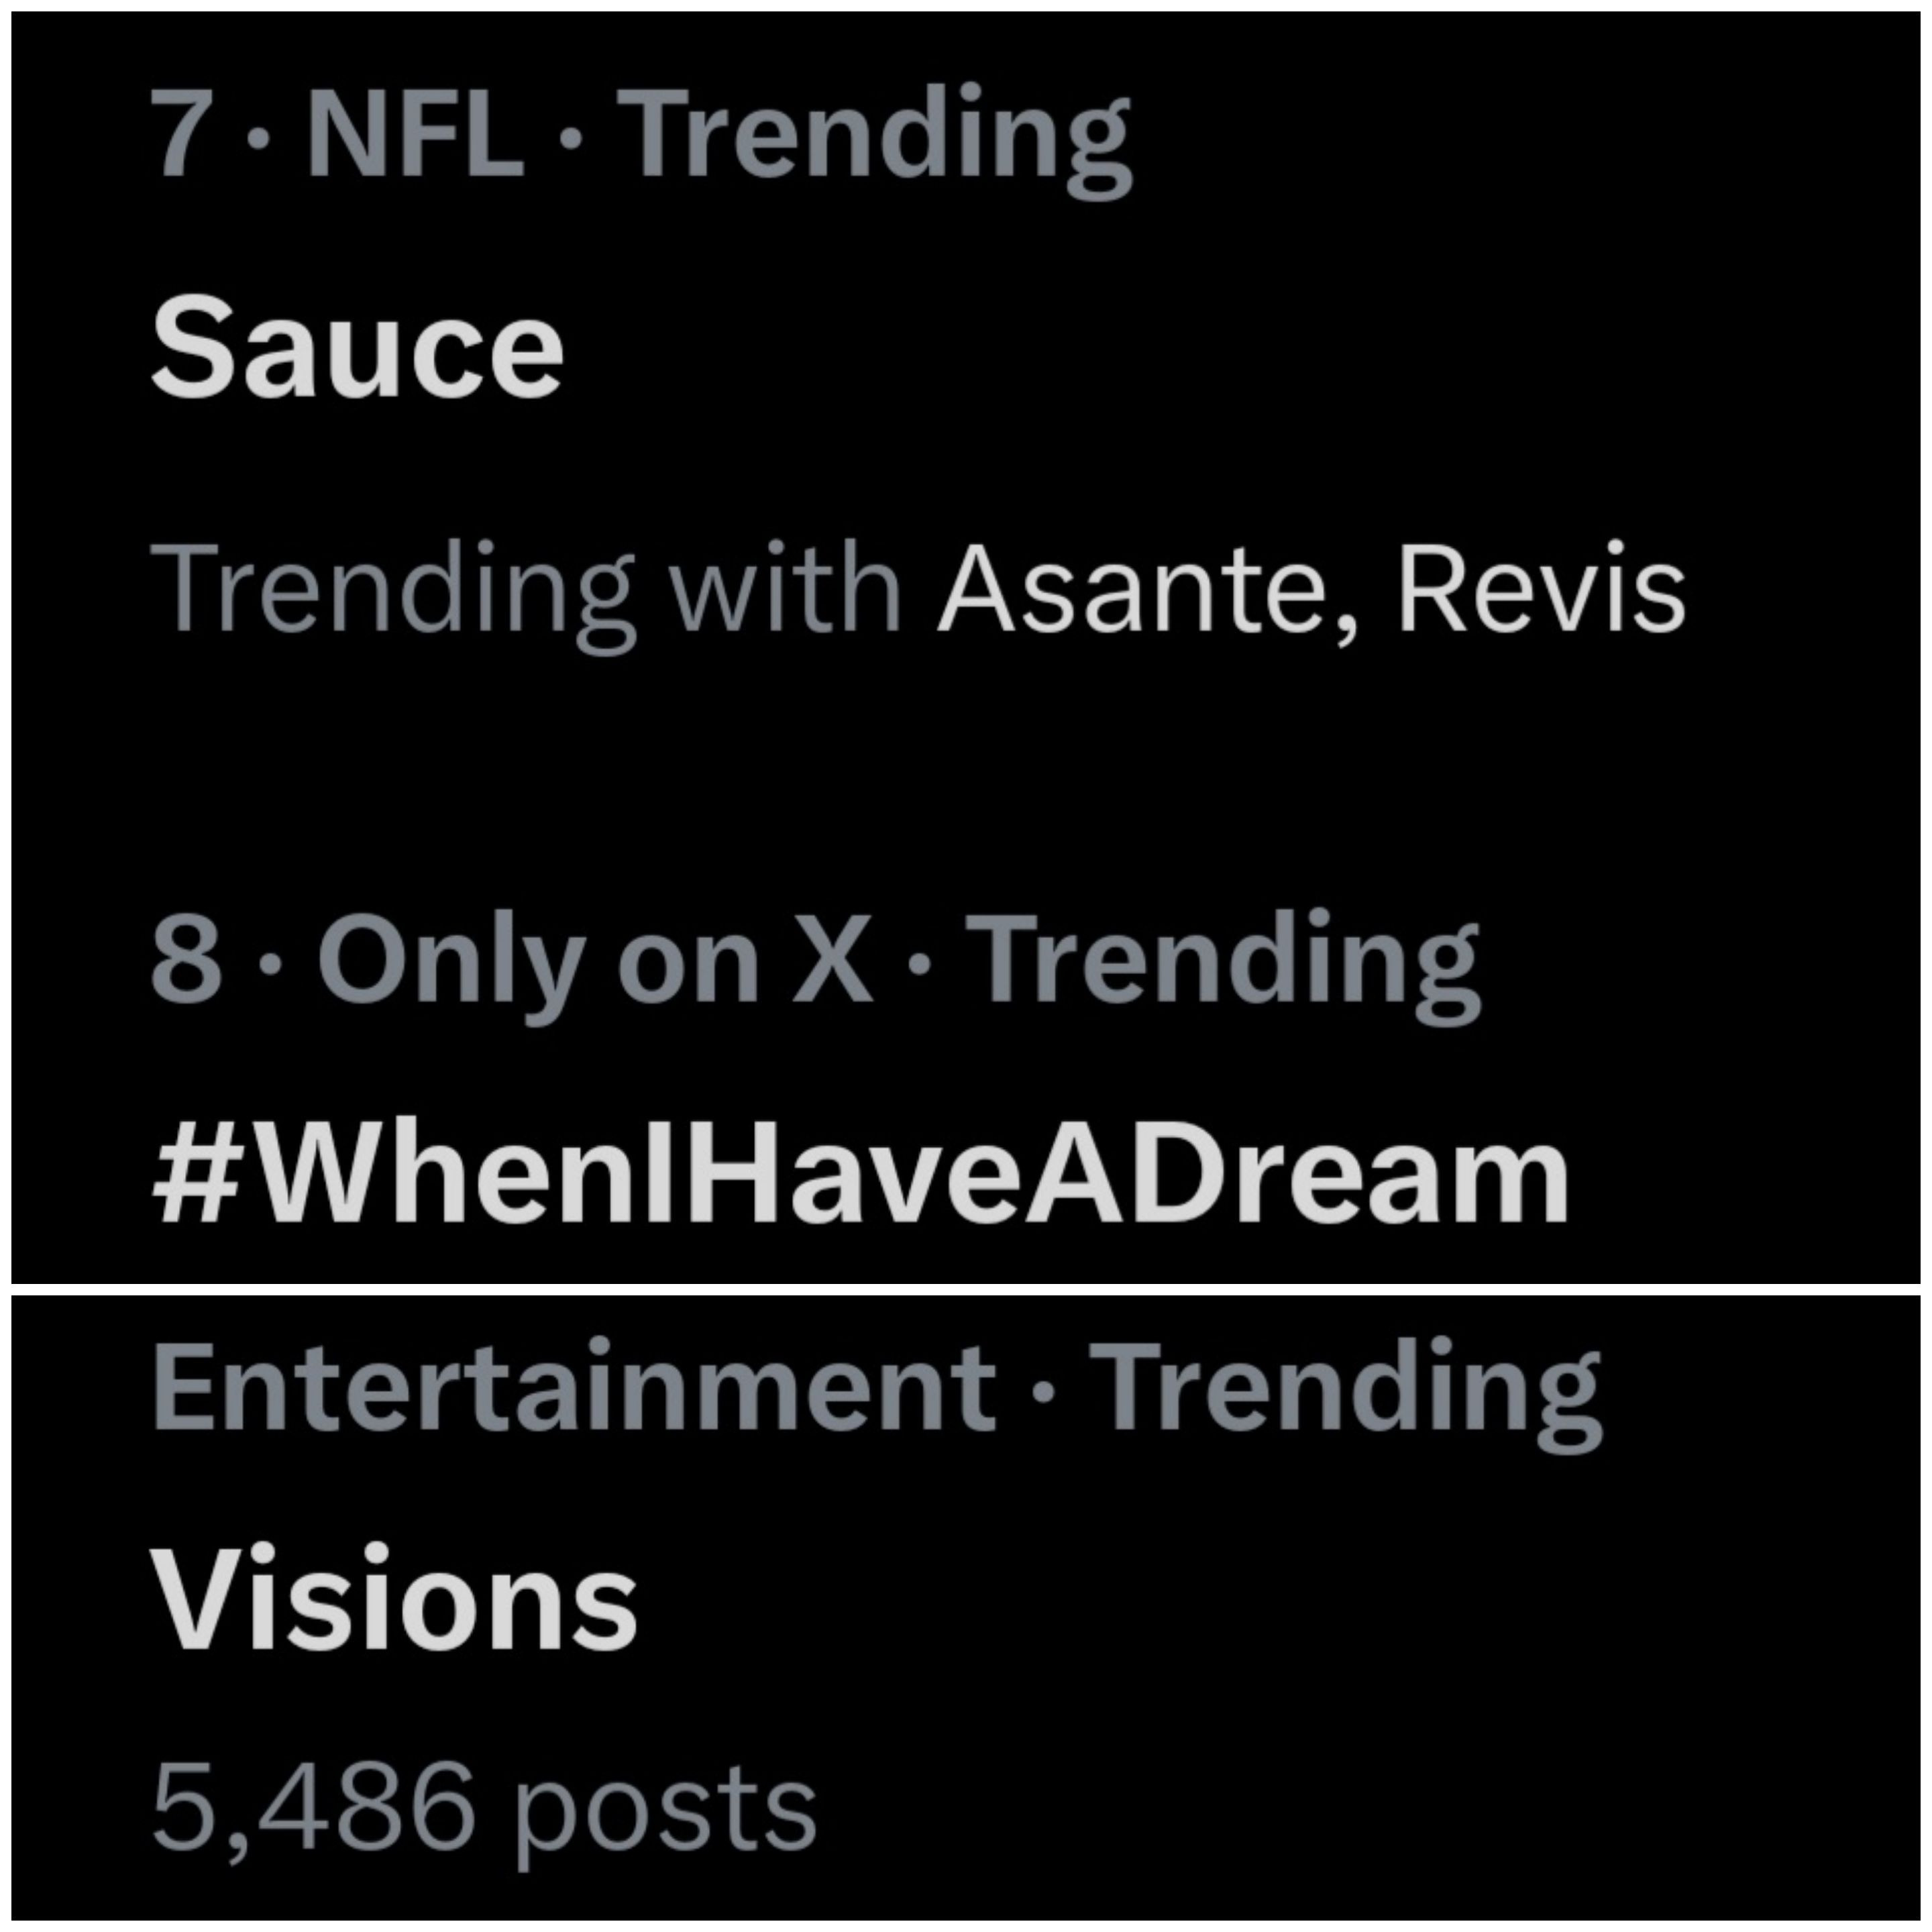
Task: Click "Trending with" text below Sauce
Action: tap(525, 590)
